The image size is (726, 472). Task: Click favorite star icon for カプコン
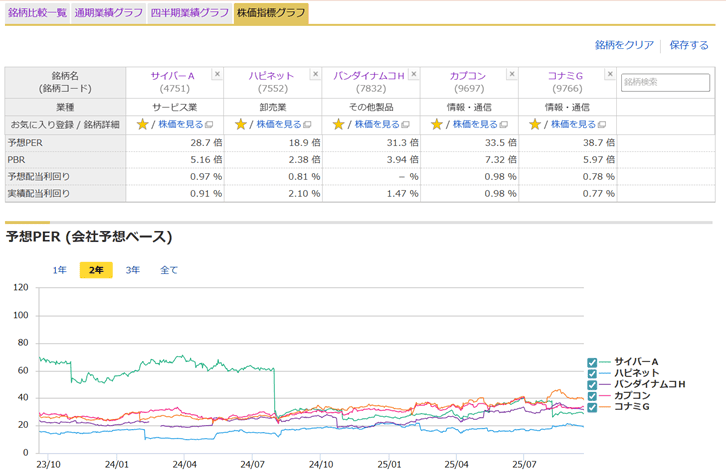[x=436, y=124]
